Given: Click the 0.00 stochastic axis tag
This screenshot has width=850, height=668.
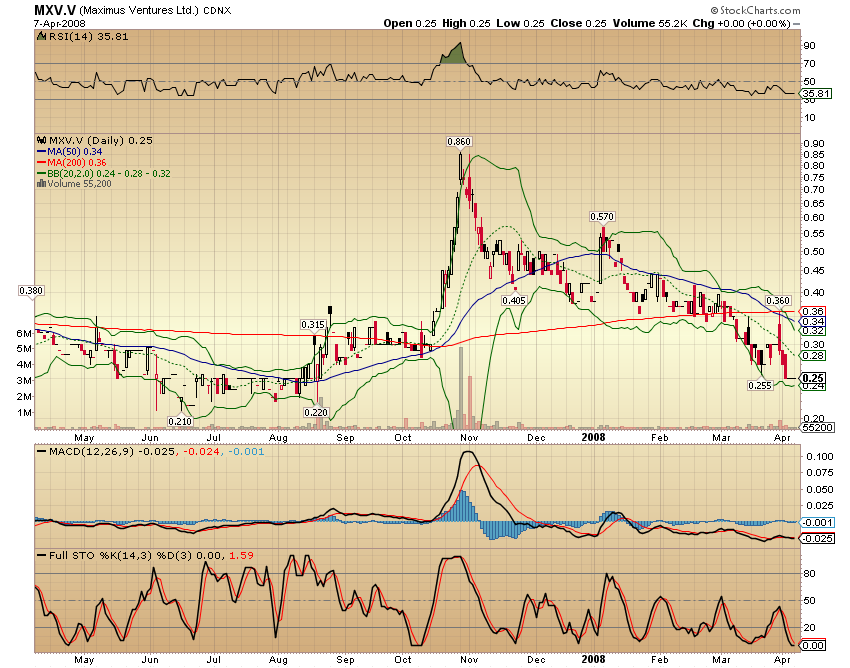Looking at the screenshot, I should [x=814, y=645].
